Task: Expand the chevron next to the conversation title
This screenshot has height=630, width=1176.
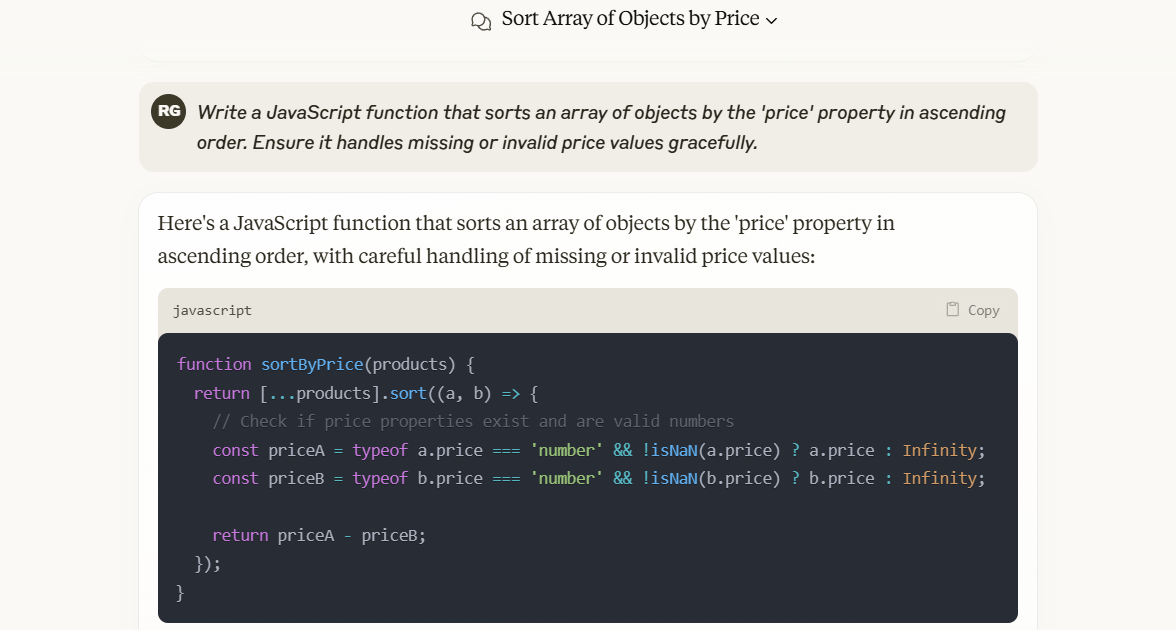Action: point(771,21)
